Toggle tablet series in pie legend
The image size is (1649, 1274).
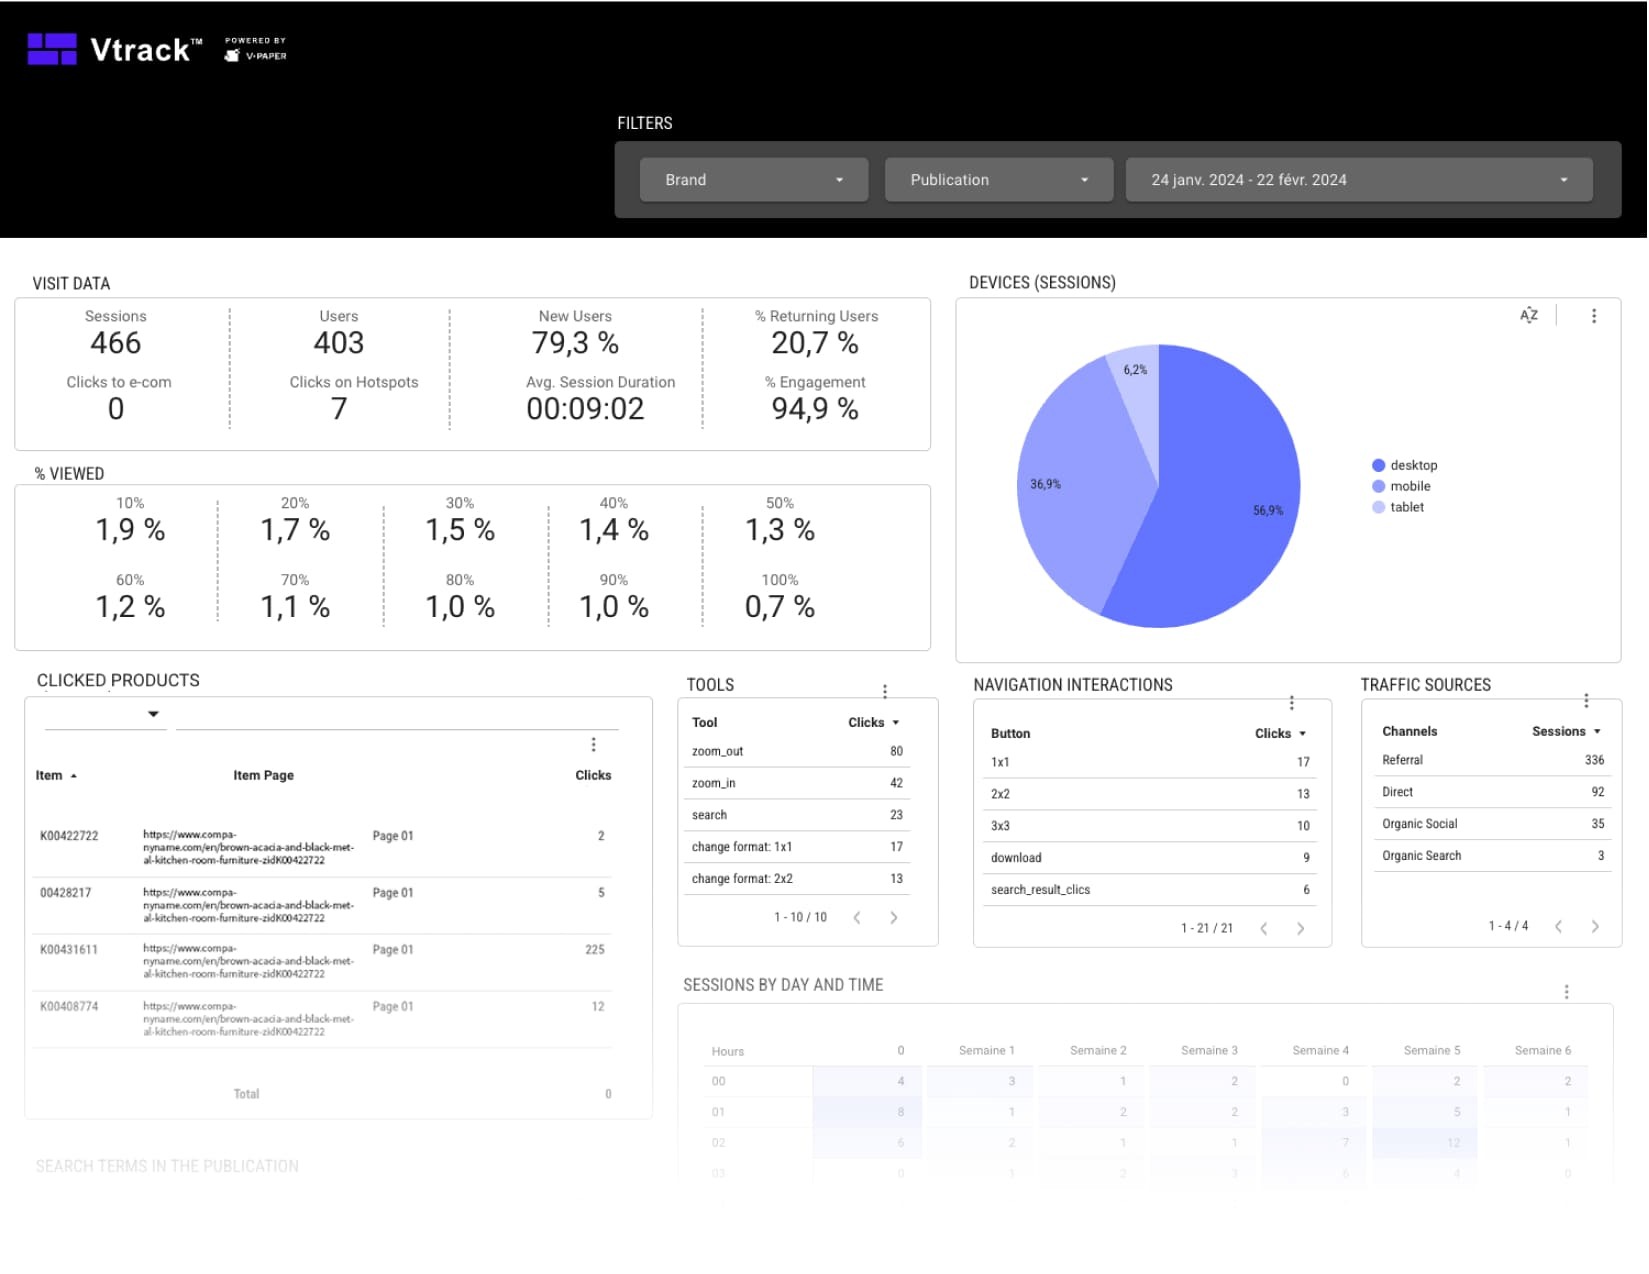coord(1398,508)
